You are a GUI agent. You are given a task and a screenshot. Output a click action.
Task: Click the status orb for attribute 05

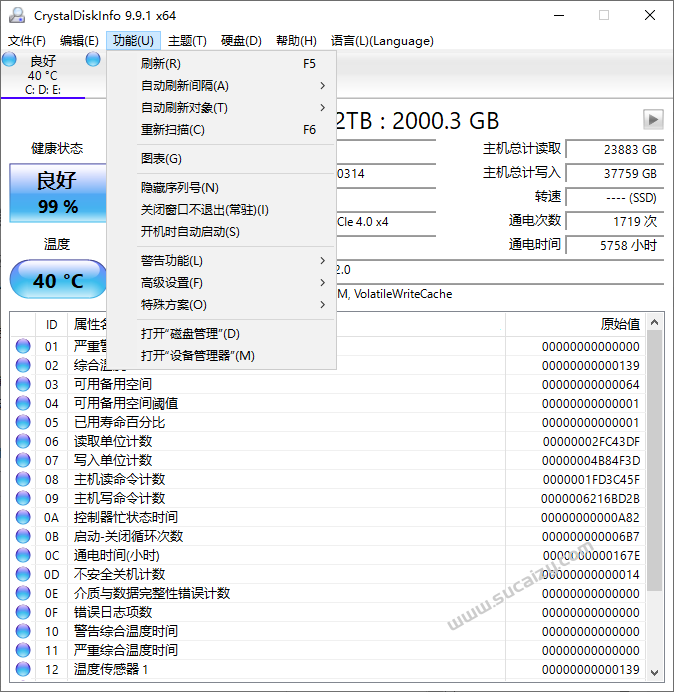[x=23, y=422]
